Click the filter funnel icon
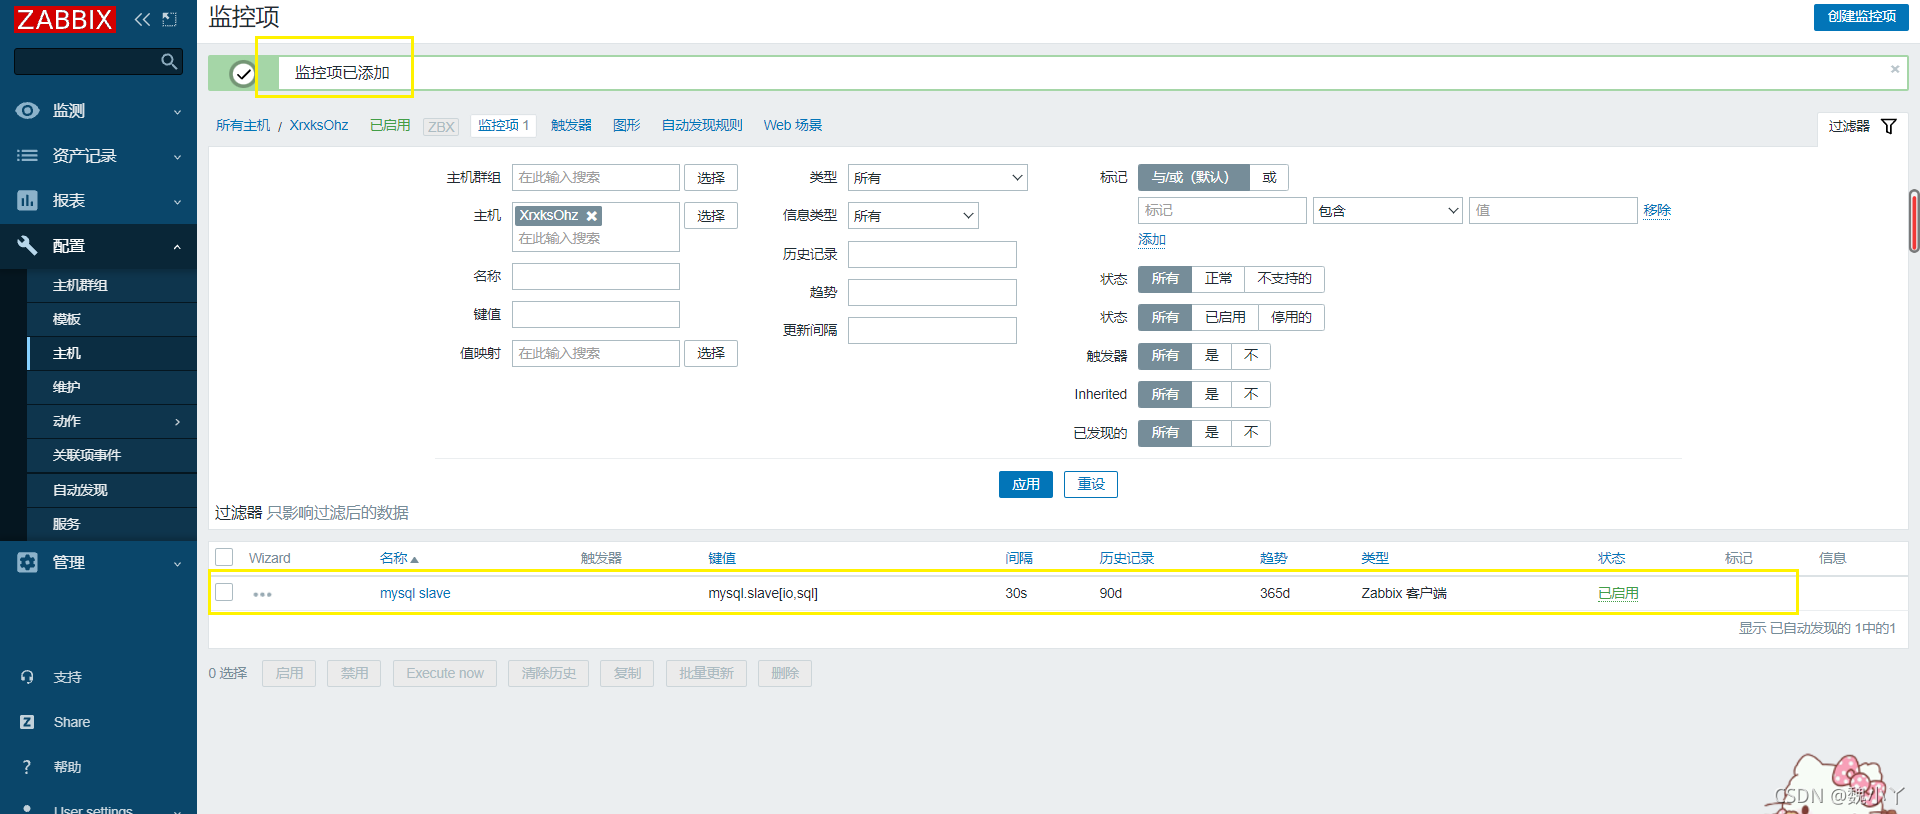Screen dimensions: 1920x814 click(x=1889, y=126)
